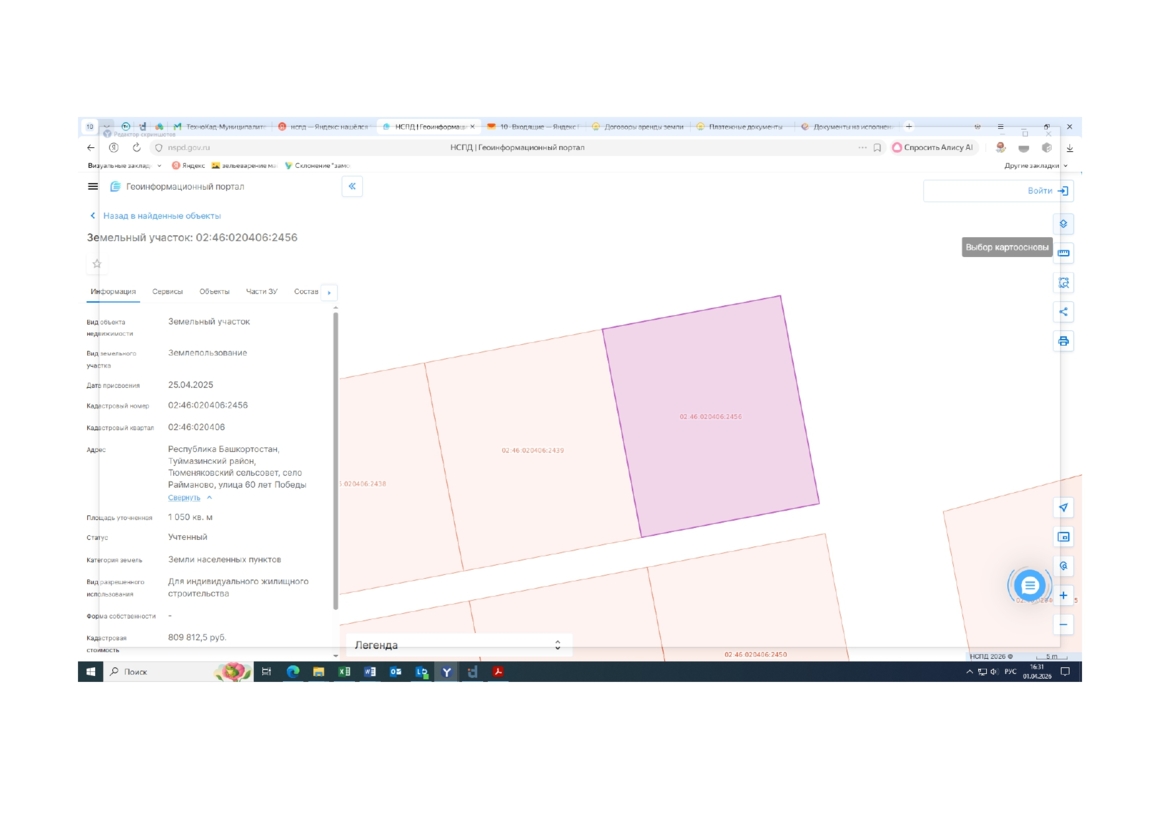The height and width of the screenshot is (820, 1160).
Task: Zoom out with the minus button
Action: (x=1063, y=625)
